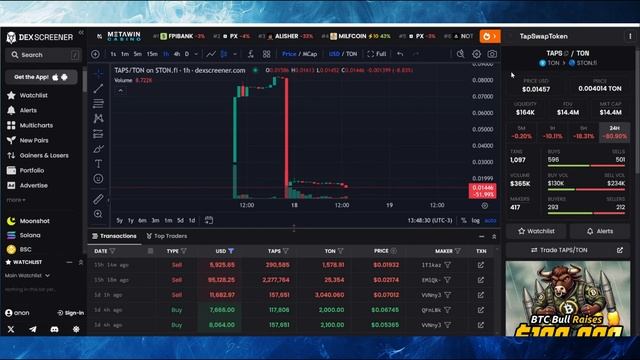The height and width of the screenshot is (360, 640).
Task: Switch to the Transactions tab
Action: coord(114,236)
